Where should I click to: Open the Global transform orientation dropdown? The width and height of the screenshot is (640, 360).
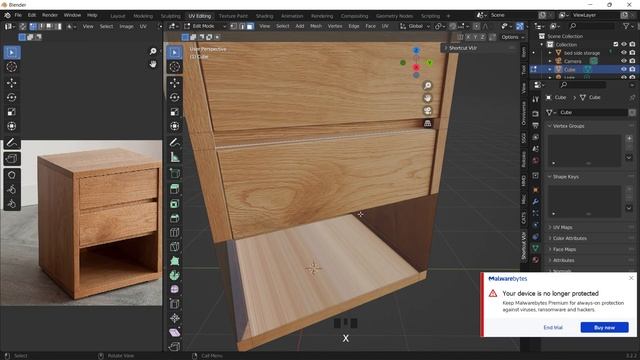pos(415,26)
